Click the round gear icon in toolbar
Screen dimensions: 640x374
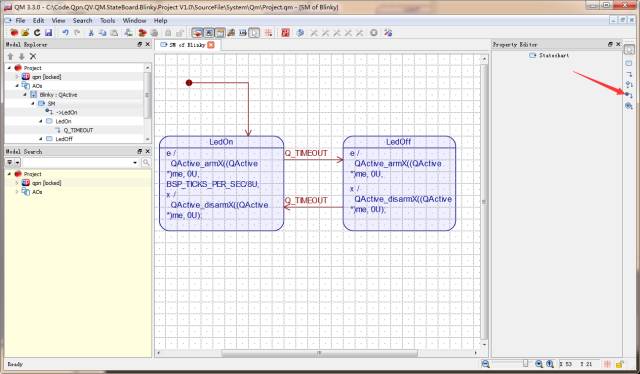coord(373,33)
